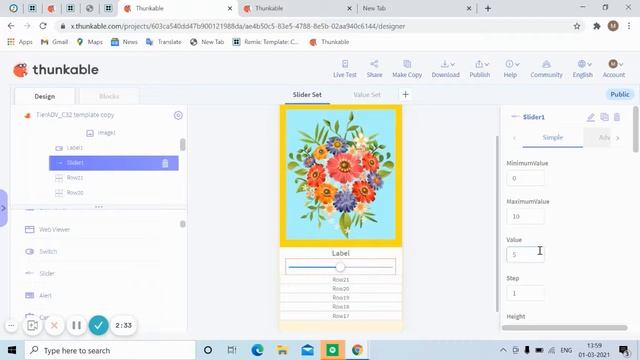Viewport: 640px width, 360px height.
Task: Open the Community page
Action: tap(546, 69)
